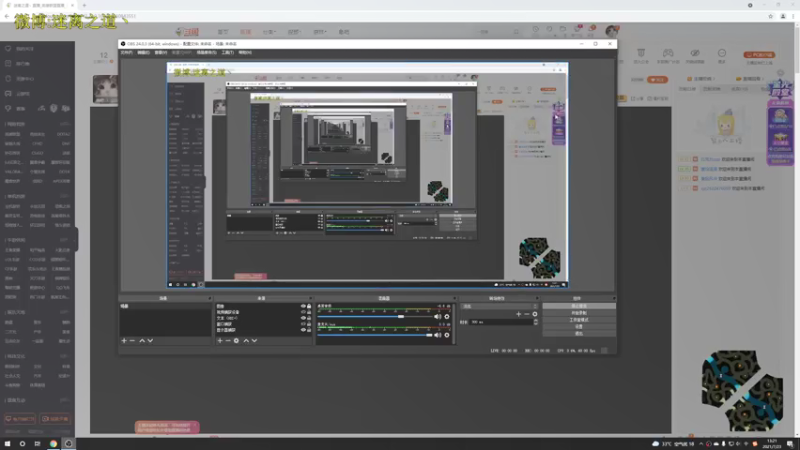Image resolution: width=800 pixels, height=450 pixels.
Task: Click the crossed-eye icon in Huya room toolbar
Action: click(695, 53)
